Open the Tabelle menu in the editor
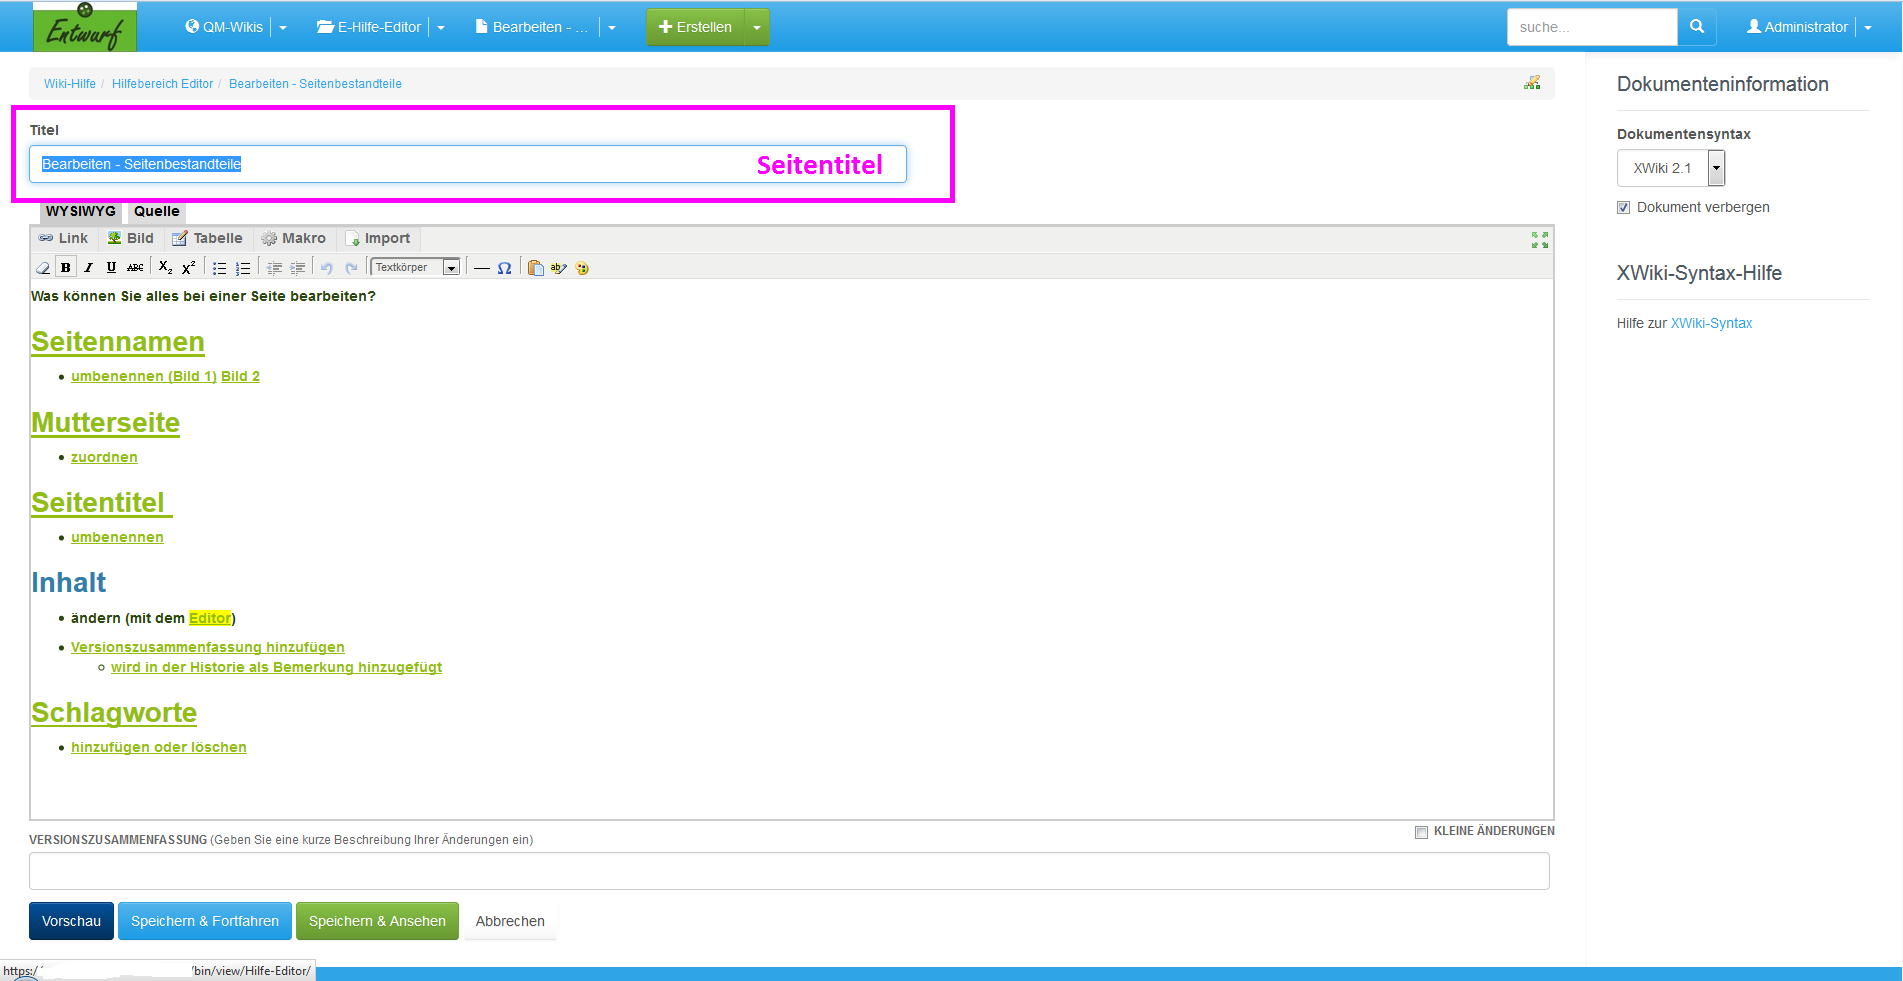Image resolution: width=1903 pixels, height=981 pixels. 207,238
